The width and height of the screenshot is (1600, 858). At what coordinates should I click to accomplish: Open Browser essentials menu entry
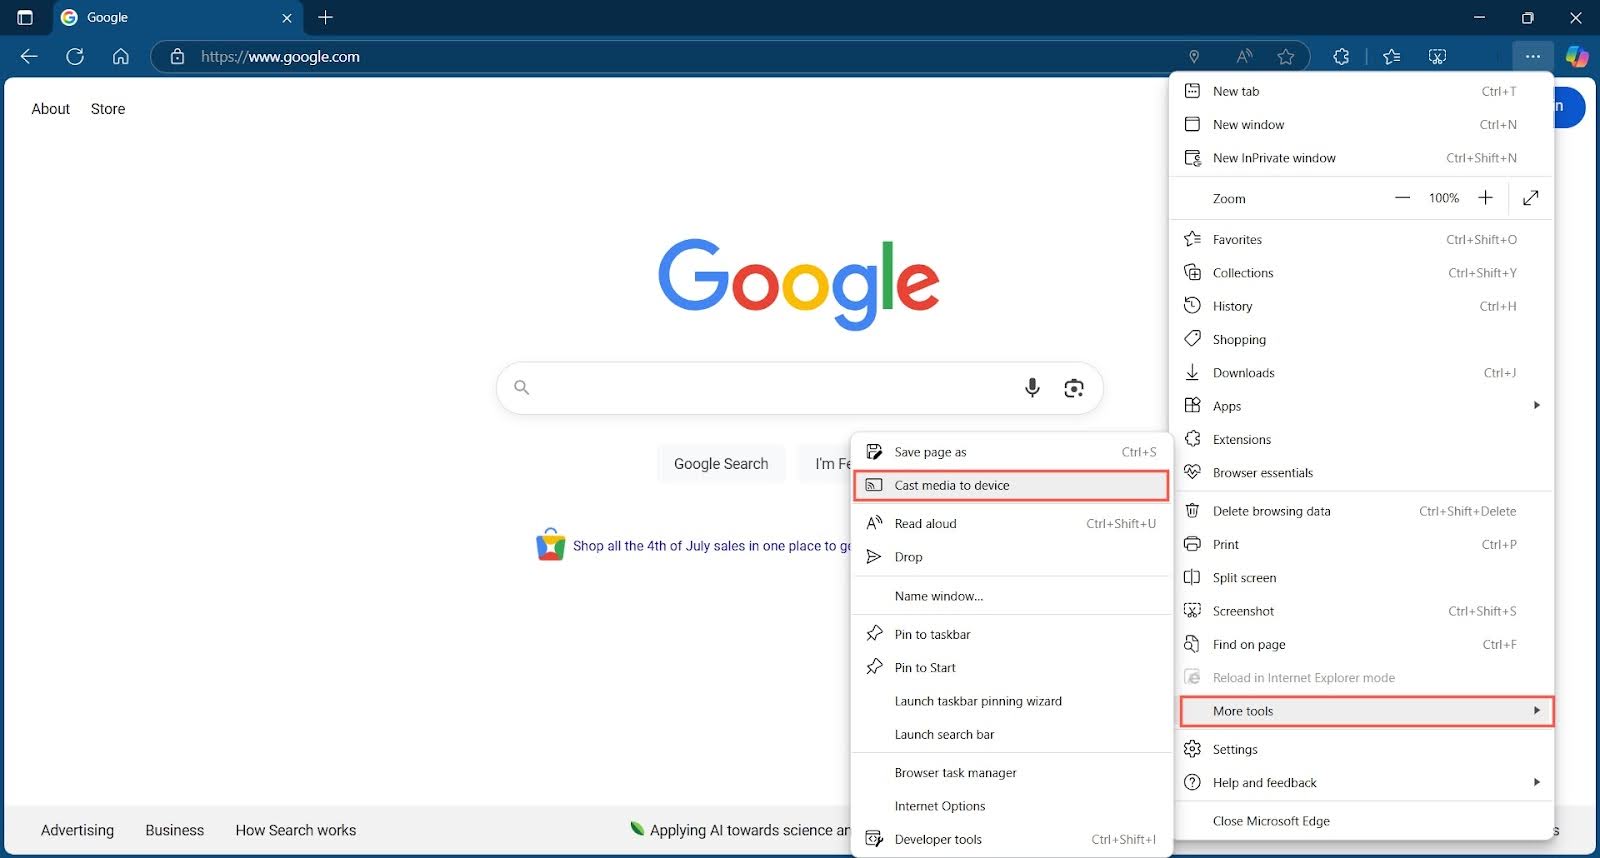1361,472
